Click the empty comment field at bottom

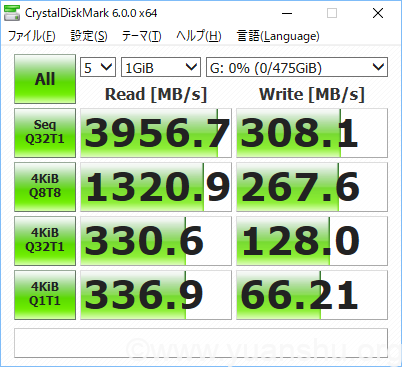tap(201, 343)
